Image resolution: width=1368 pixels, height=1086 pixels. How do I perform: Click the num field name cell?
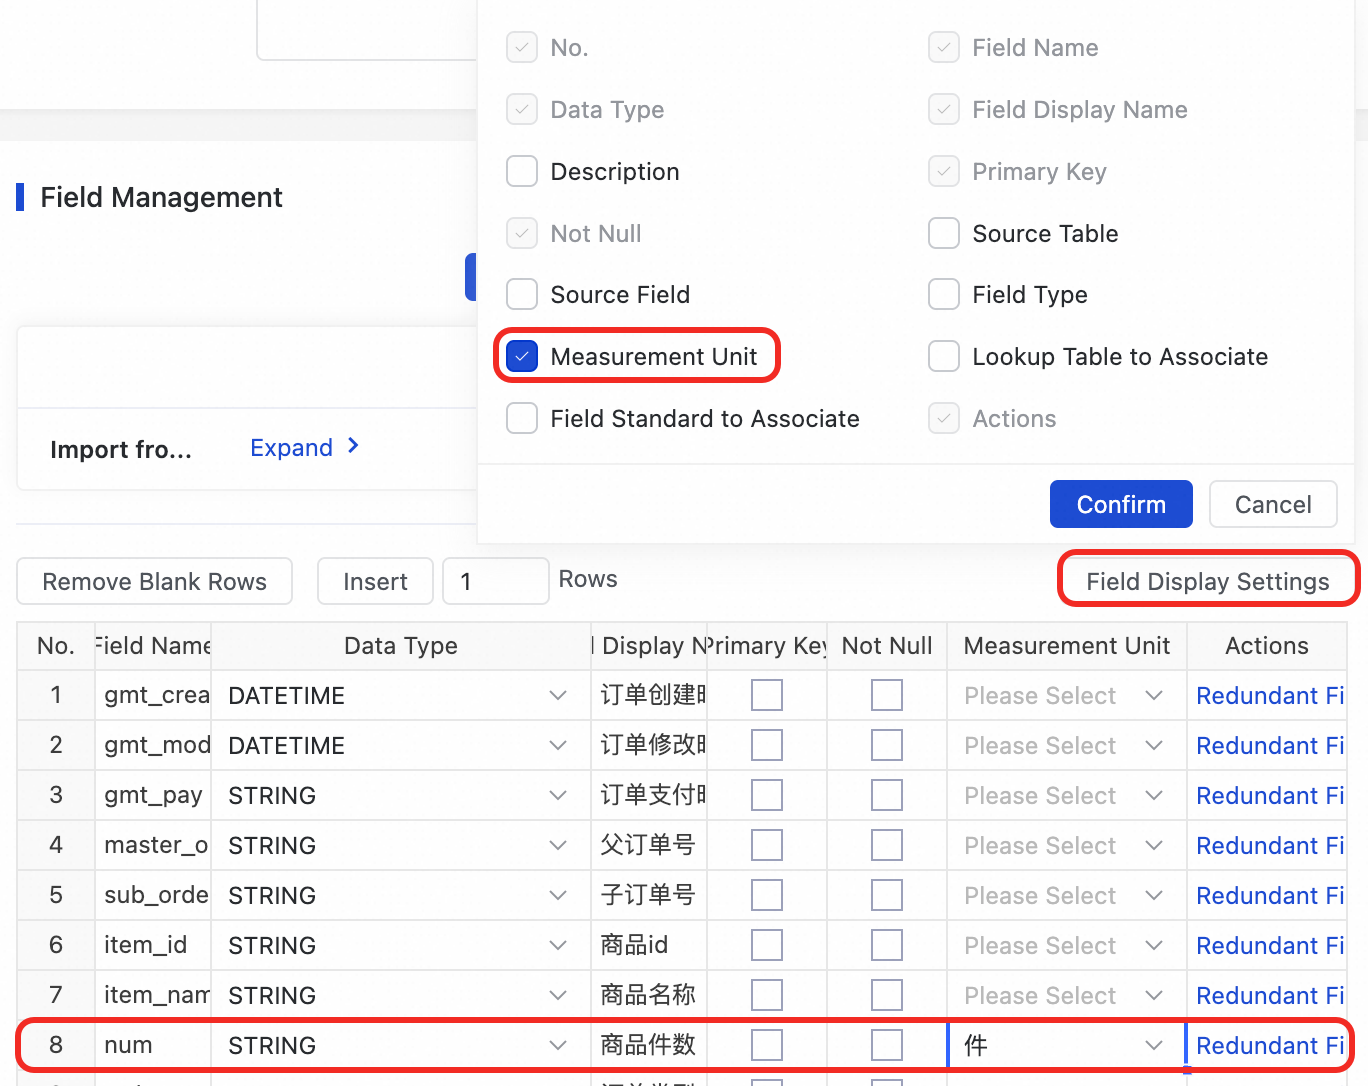tap(153, 1045)
